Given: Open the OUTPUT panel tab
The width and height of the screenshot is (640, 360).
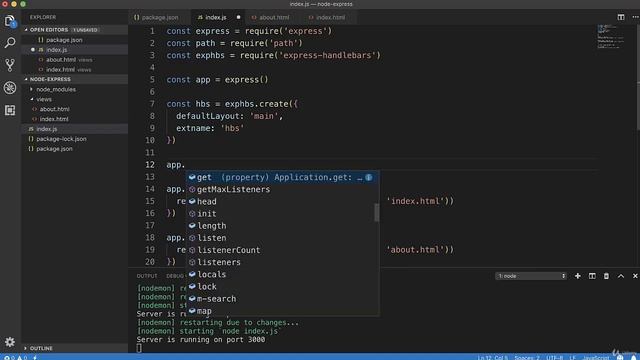Looking at the screenshot, I should click(147, 276).
